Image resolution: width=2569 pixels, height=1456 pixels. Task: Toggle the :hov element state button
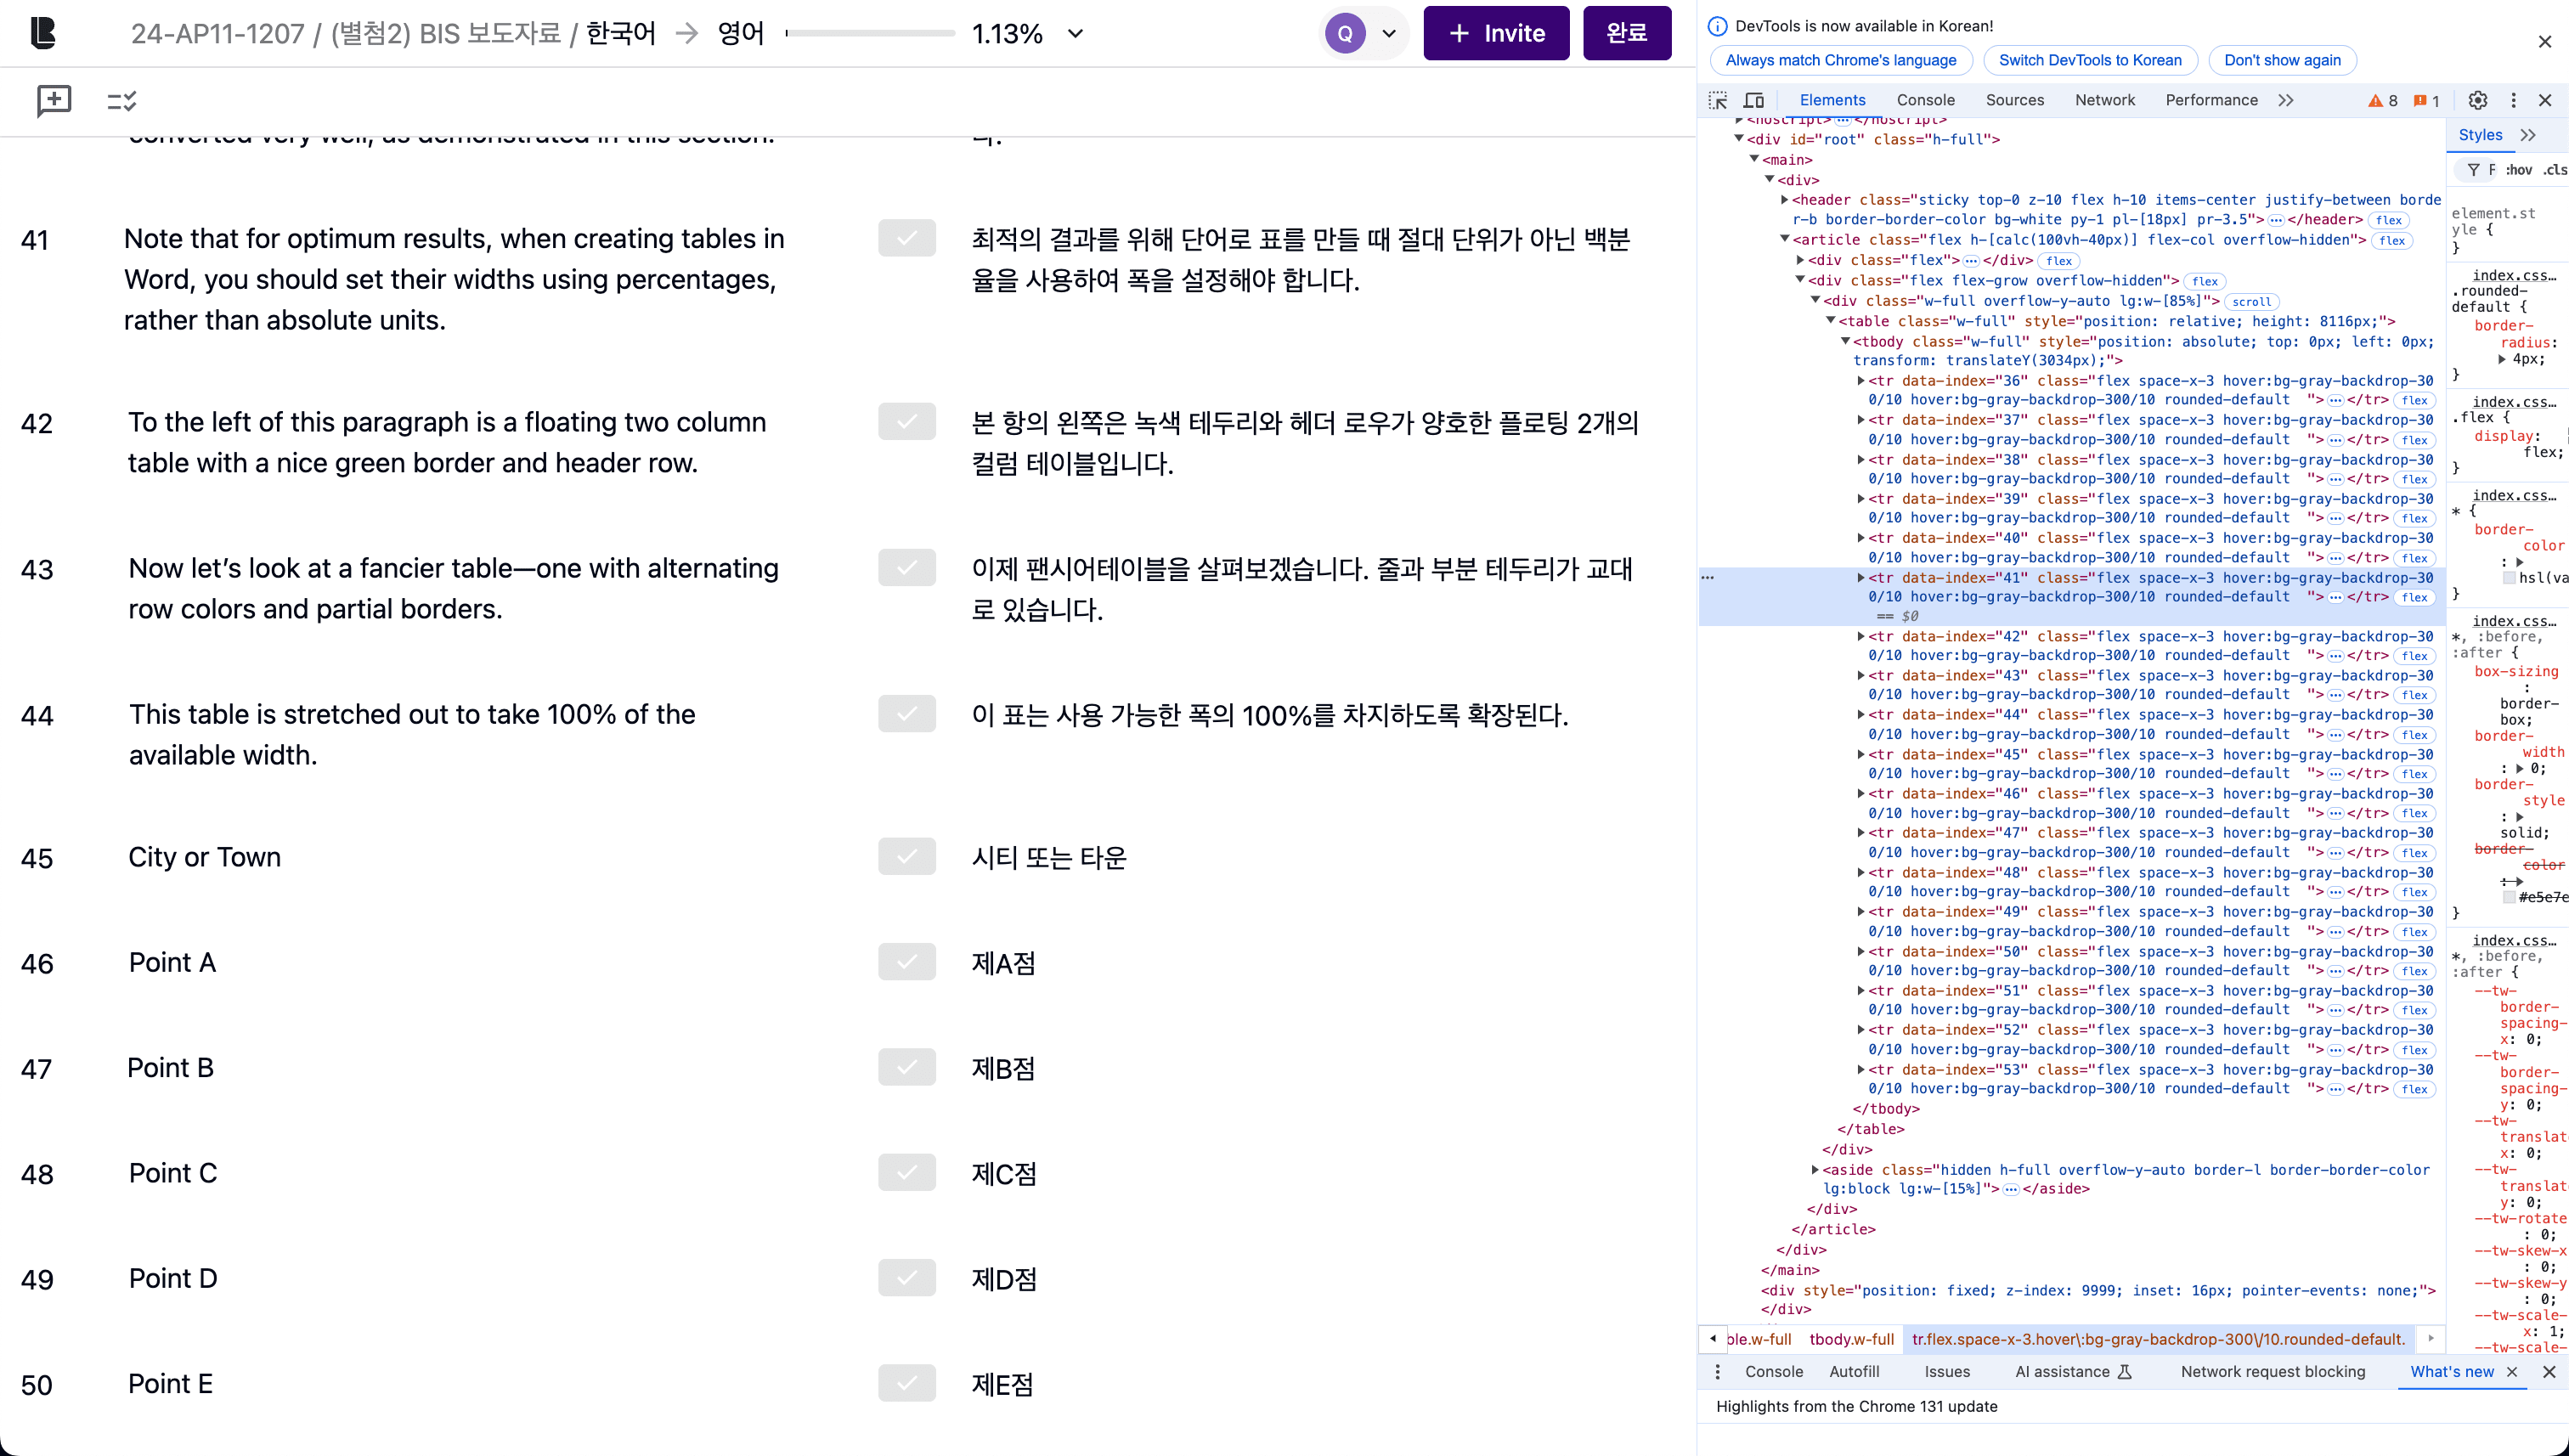click(2518, 170)
